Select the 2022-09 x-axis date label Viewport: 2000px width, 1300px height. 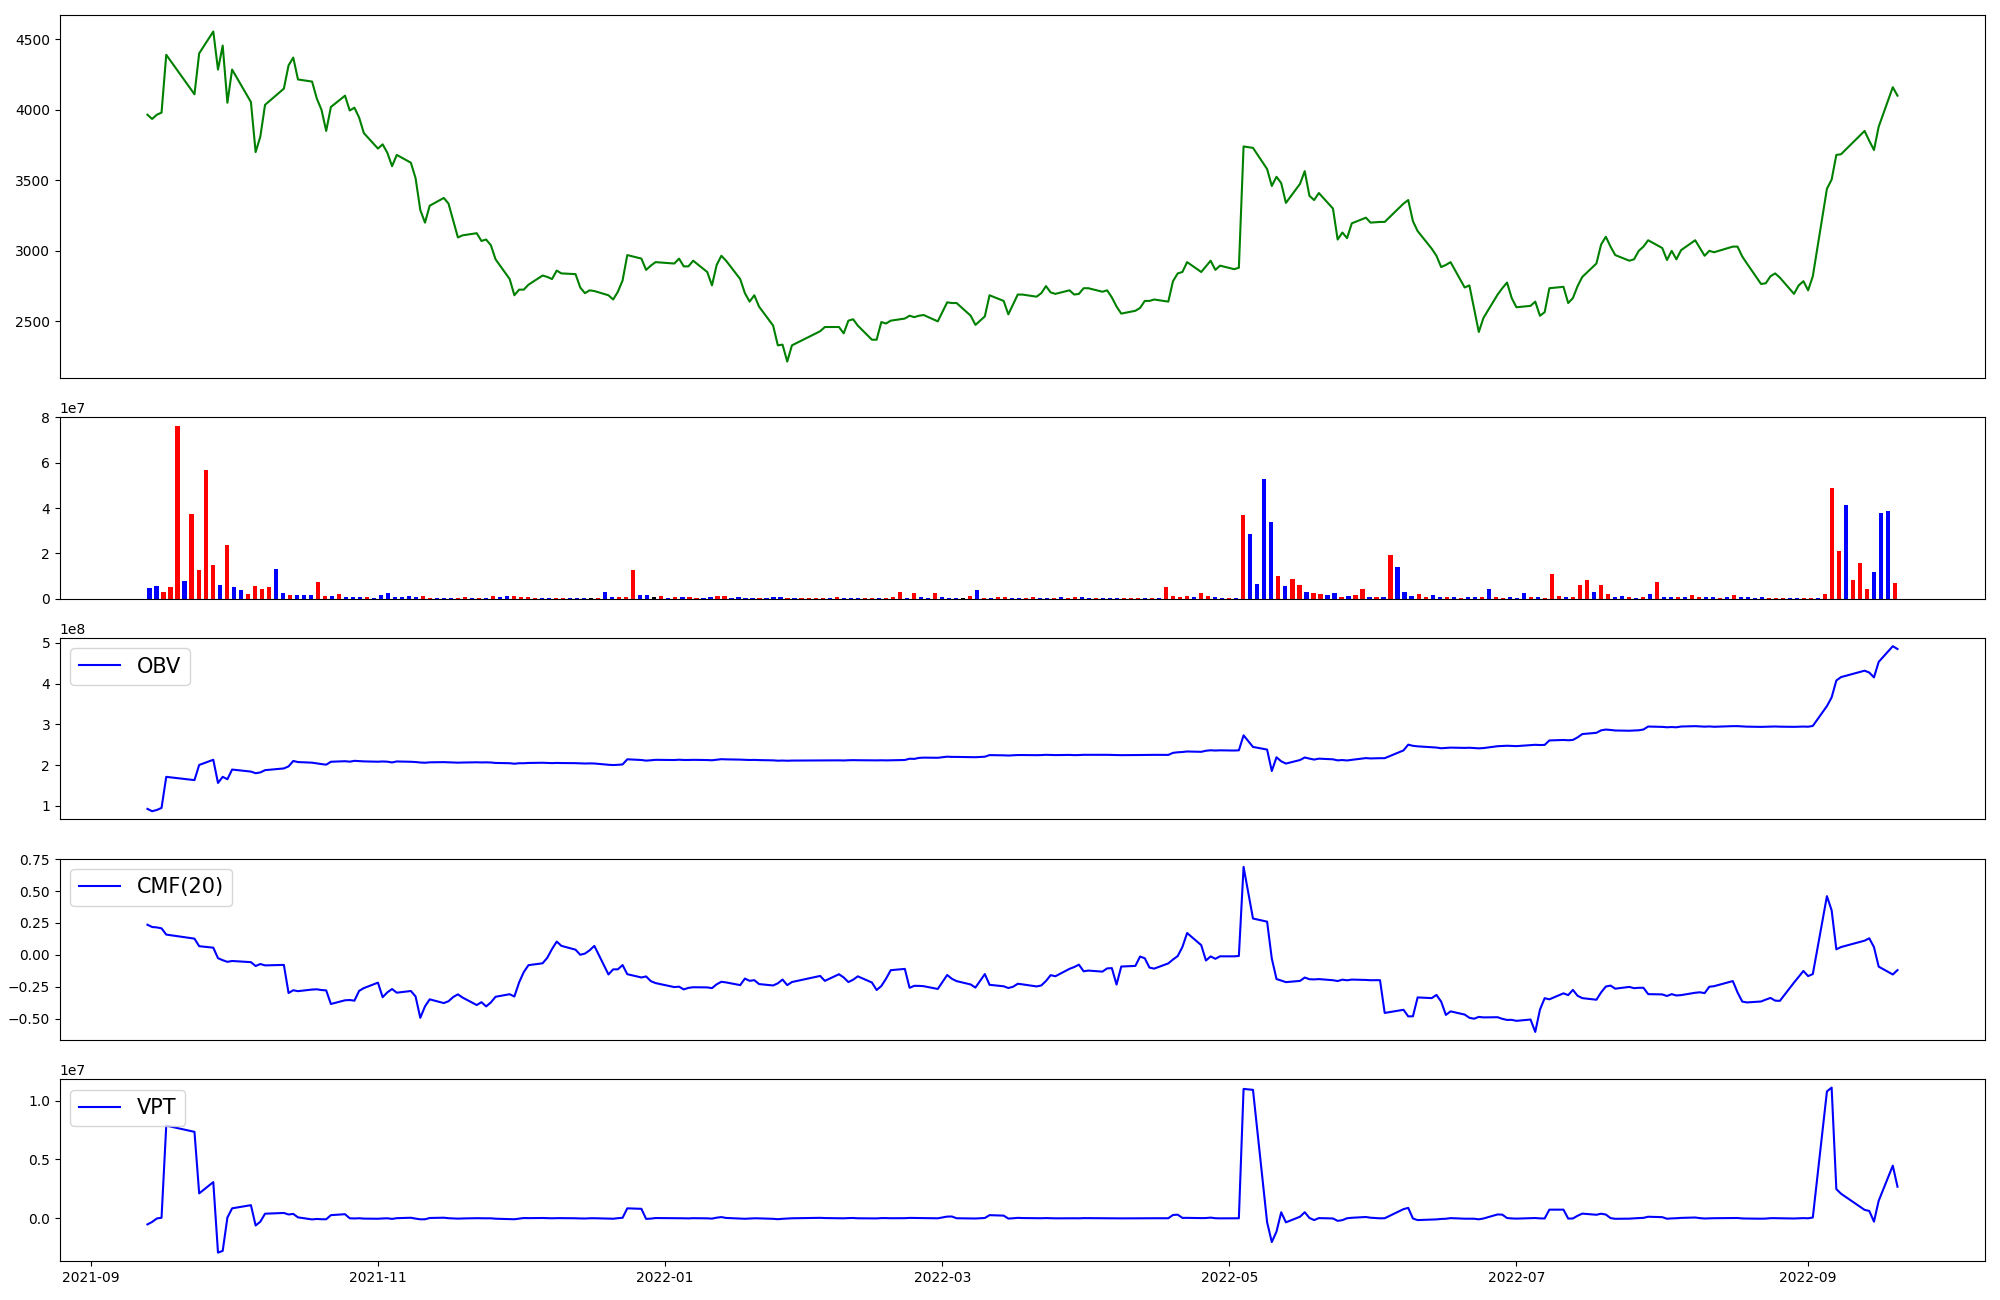click(1808, 1277)
